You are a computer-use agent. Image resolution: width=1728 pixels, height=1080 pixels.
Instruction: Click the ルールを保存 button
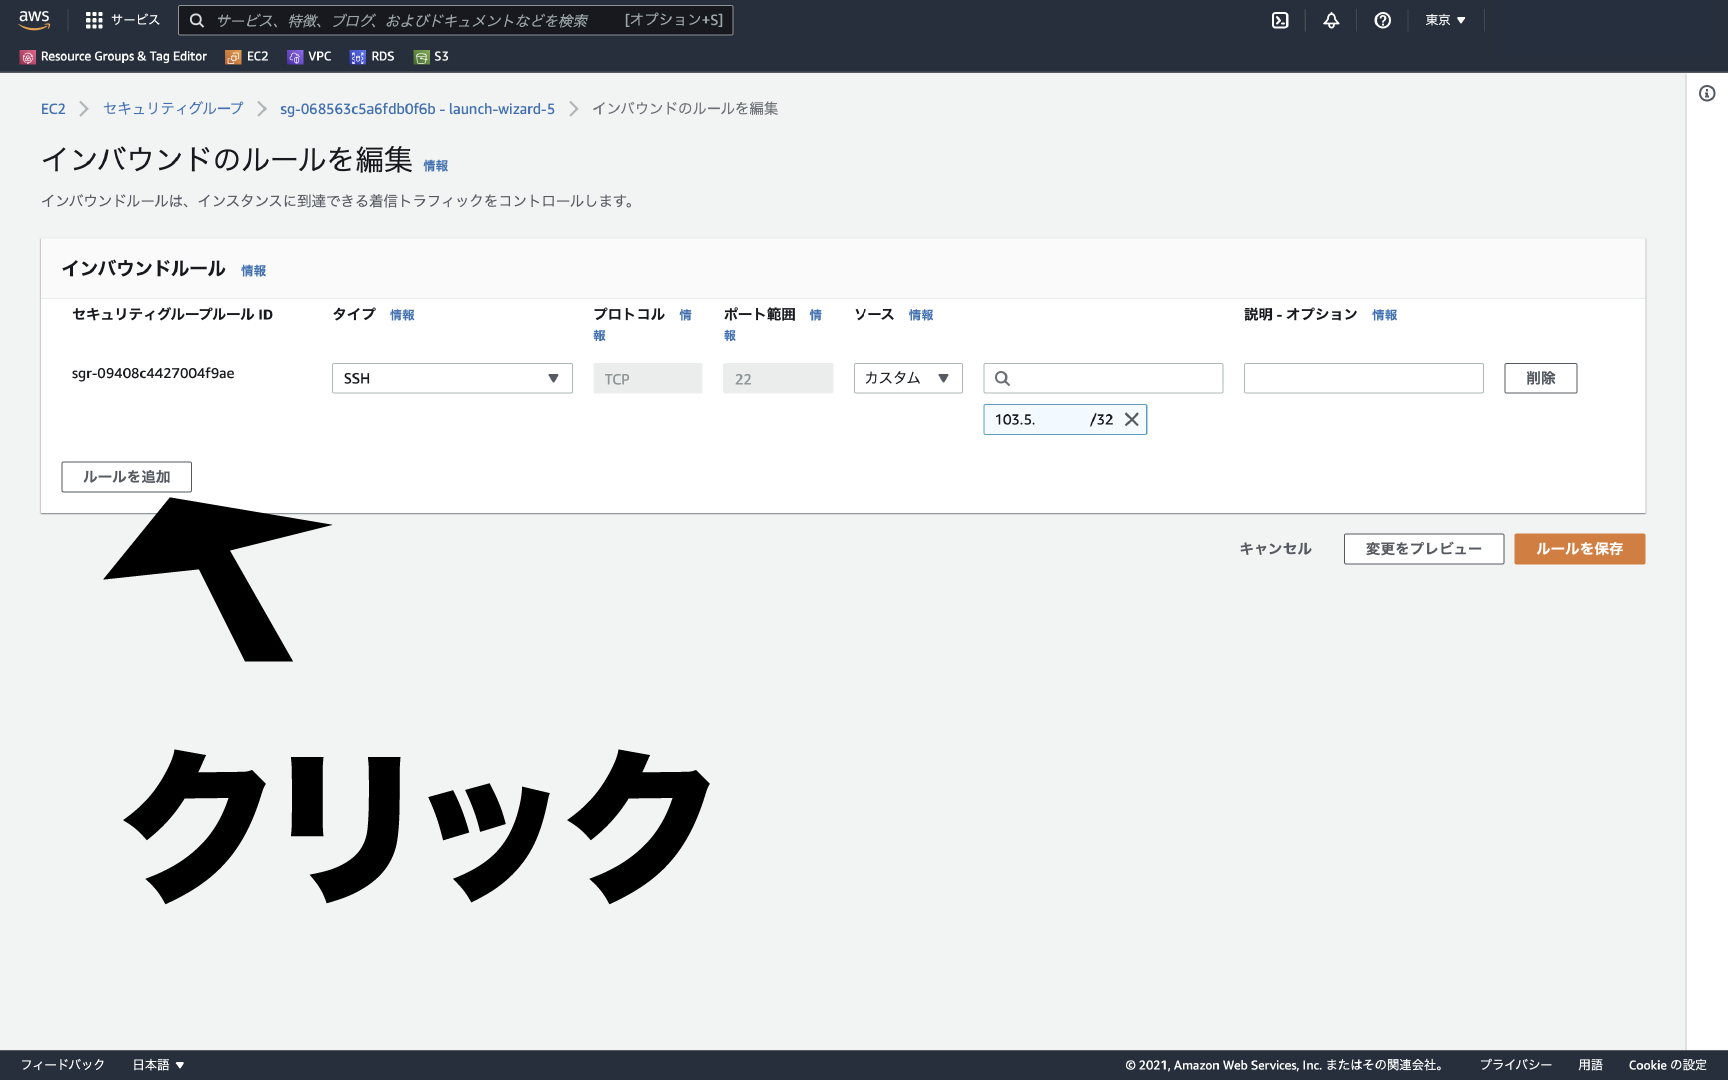point(1580,549)
